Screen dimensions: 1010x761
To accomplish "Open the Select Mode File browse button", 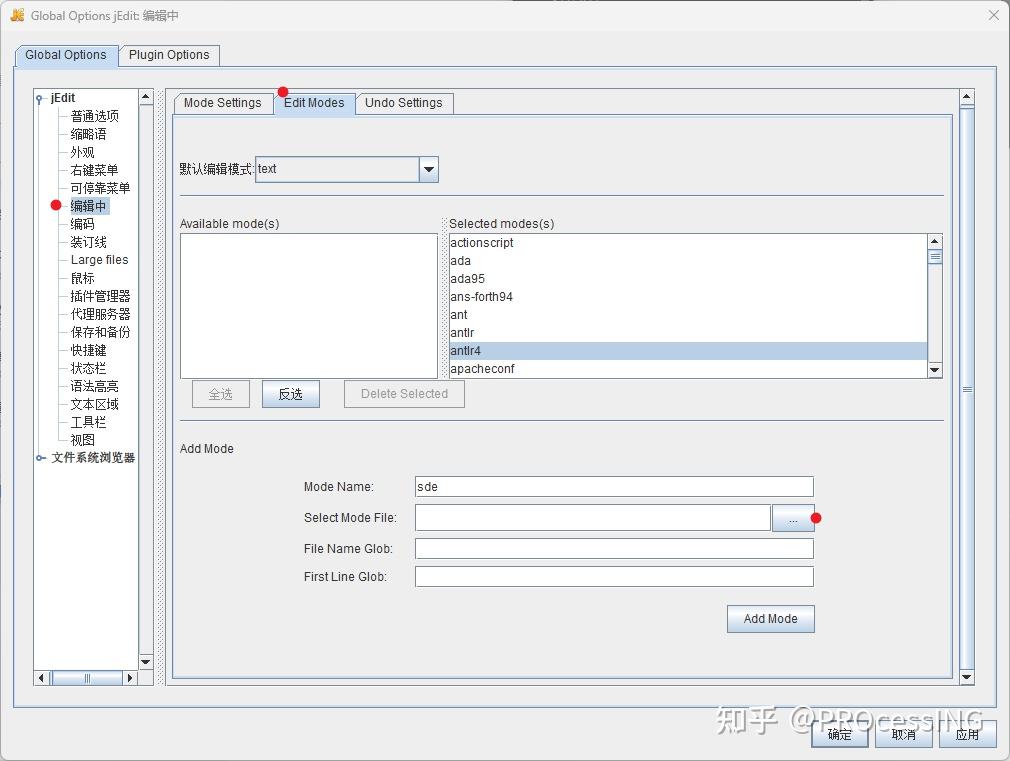I will [794, 518].
